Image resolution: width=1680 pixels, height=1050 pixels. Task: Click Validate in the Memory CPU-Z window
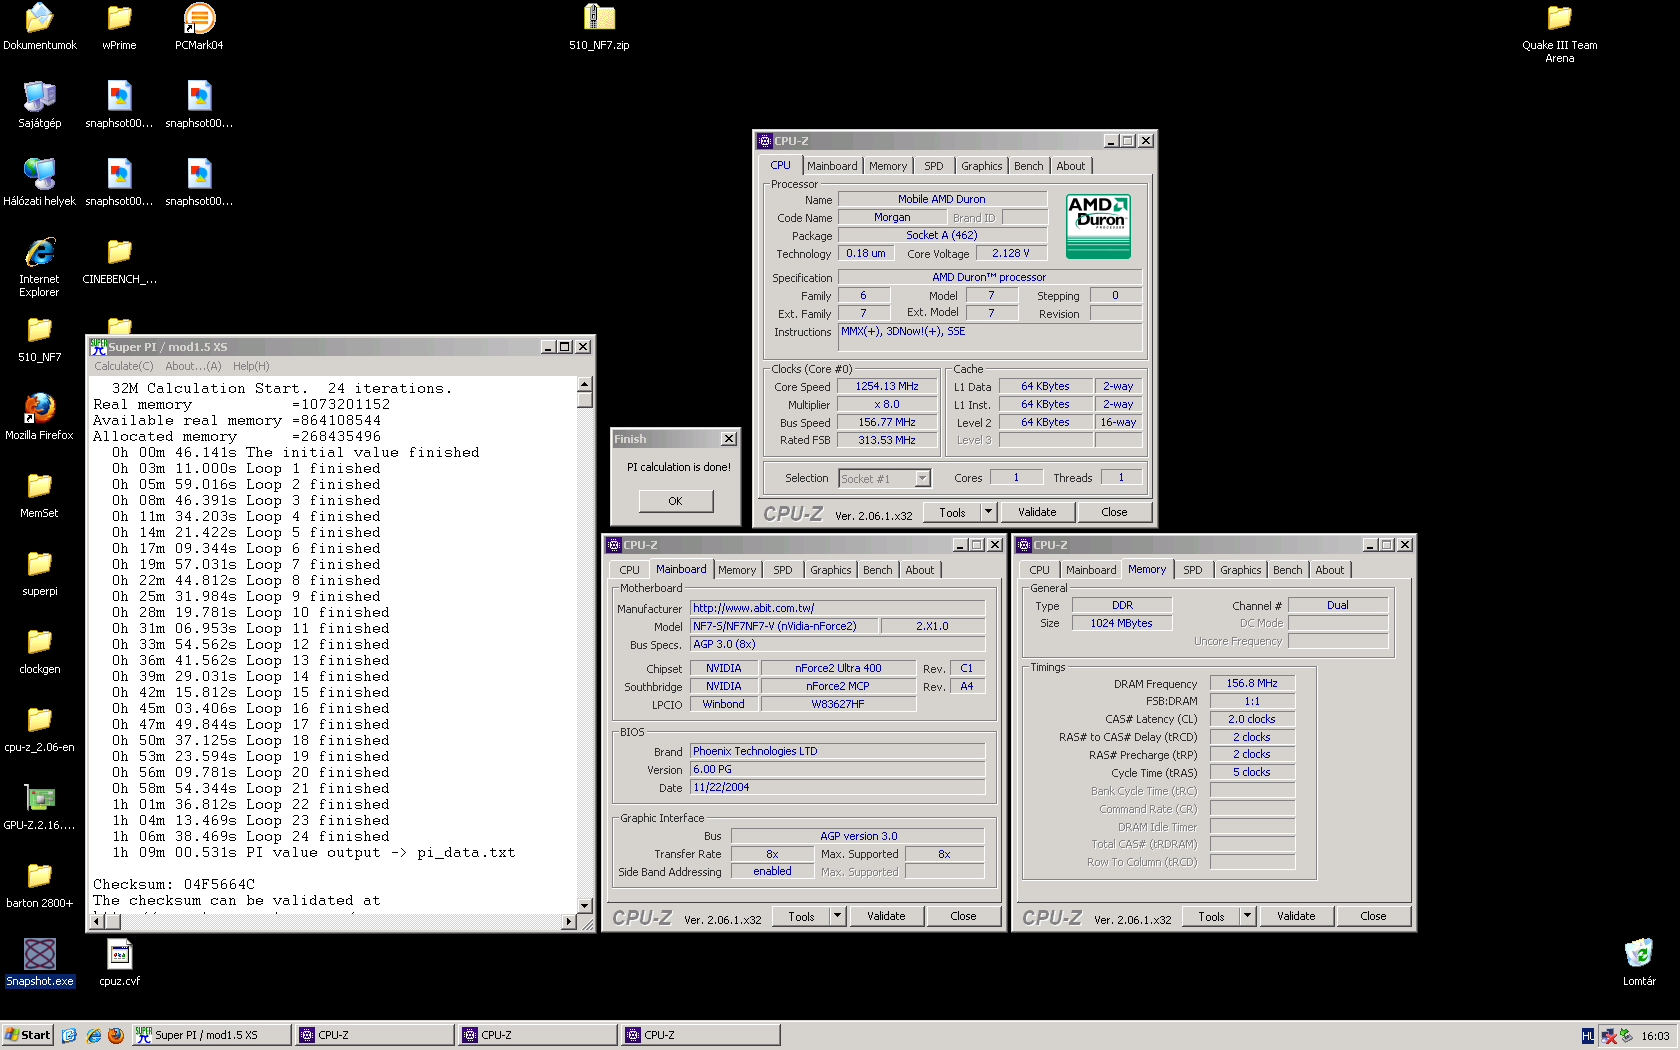[1296, 916]
